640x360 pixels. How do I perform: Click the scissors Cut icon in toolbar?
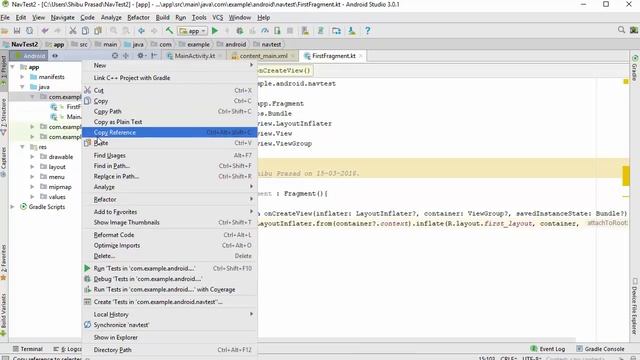coord(73,31)
